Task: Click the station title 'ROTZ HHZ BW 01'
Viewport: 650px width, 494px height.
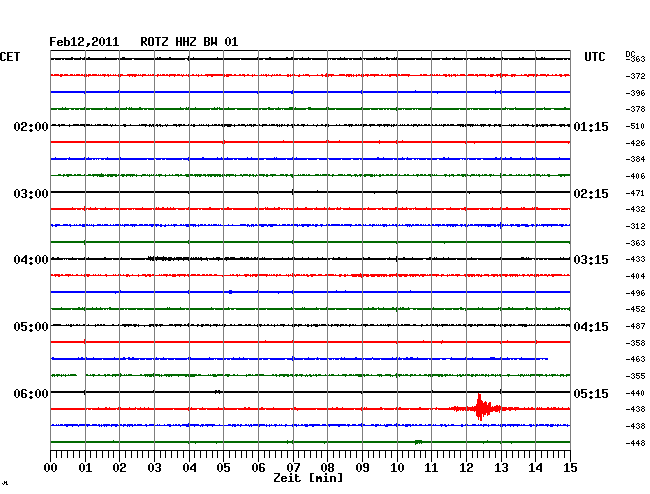Action: [x=189, y=42]
